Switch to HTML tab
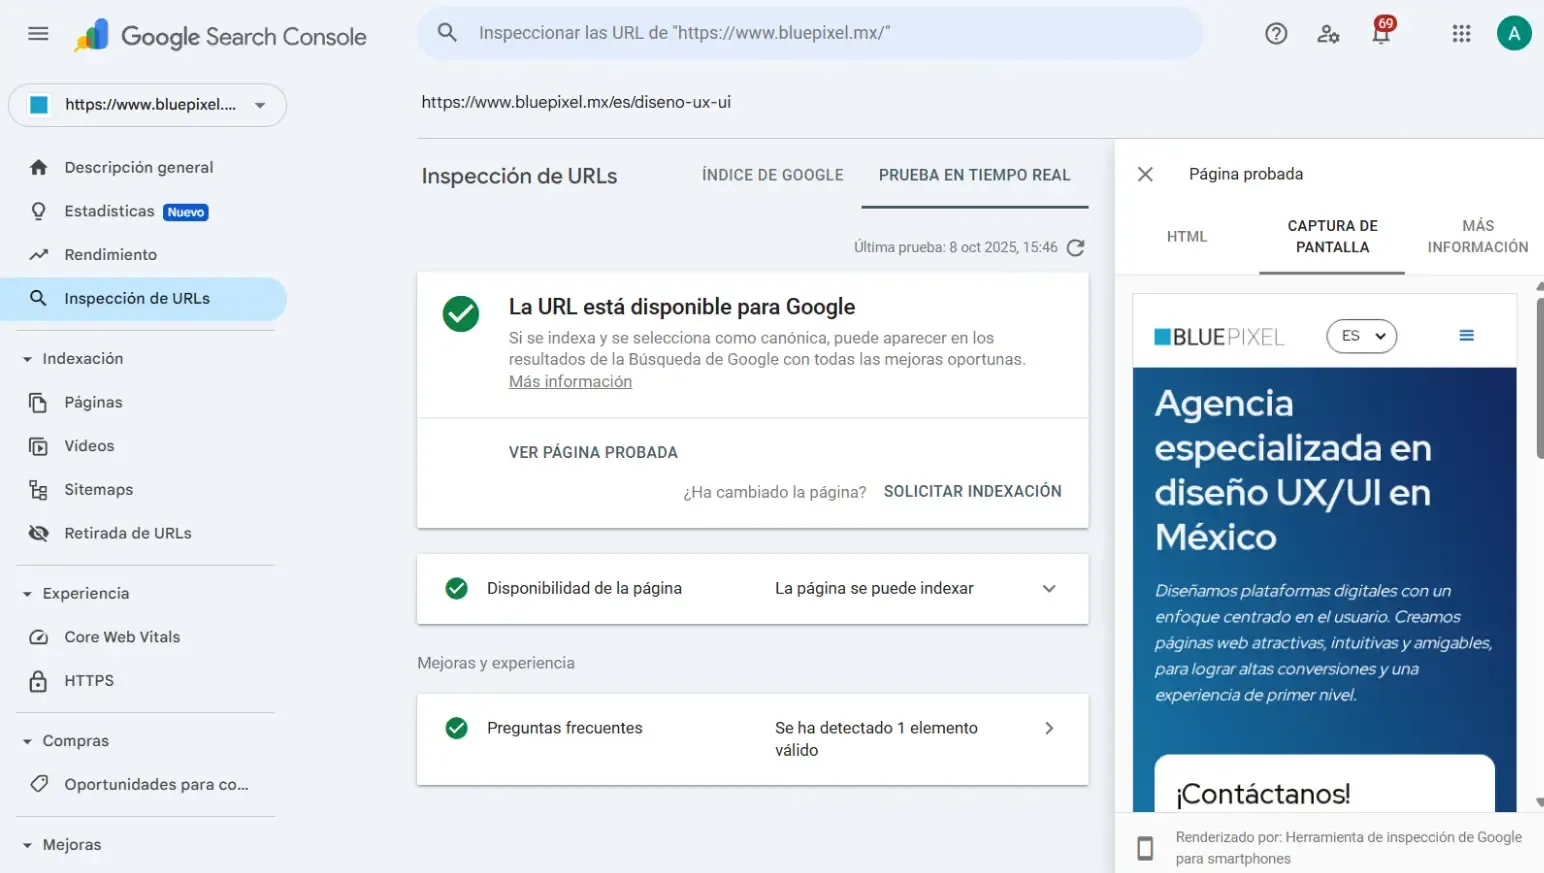The height and width of the screenshot is (873, 1544). pyautogui.click(x=1187, y=237)
